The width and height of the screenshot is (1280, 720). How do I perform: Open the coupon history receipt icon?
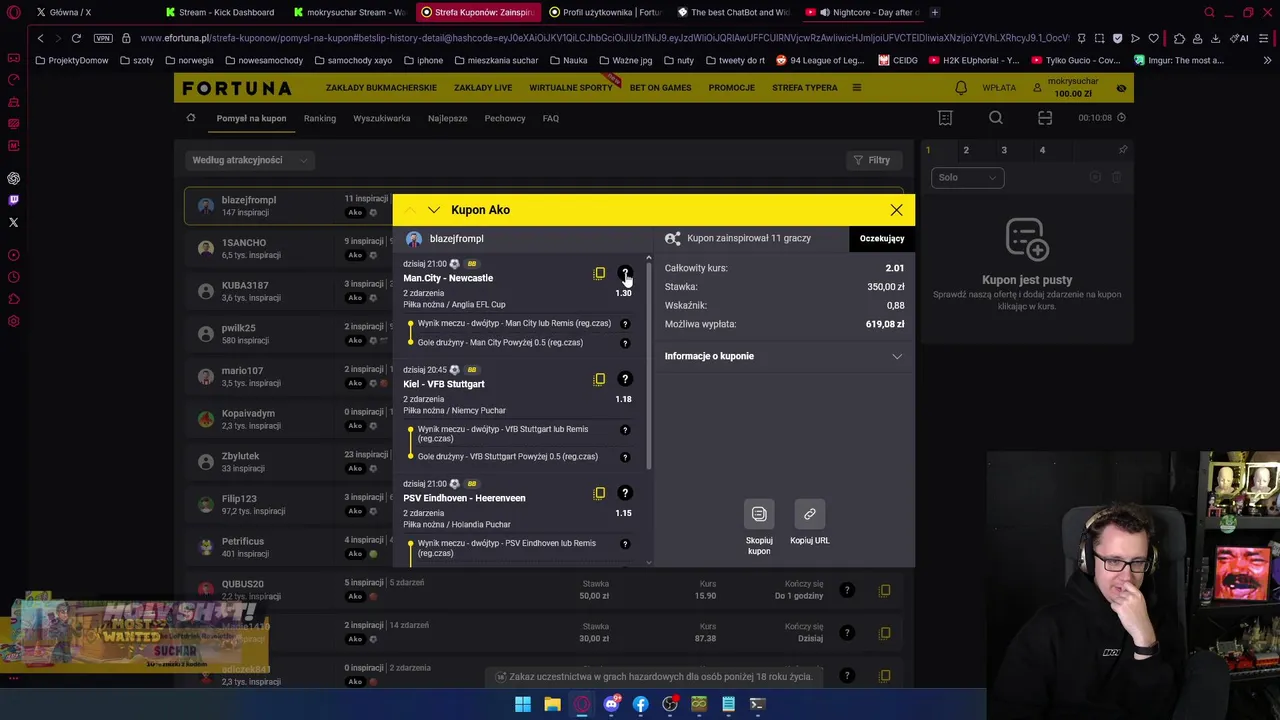click(945, 118)
